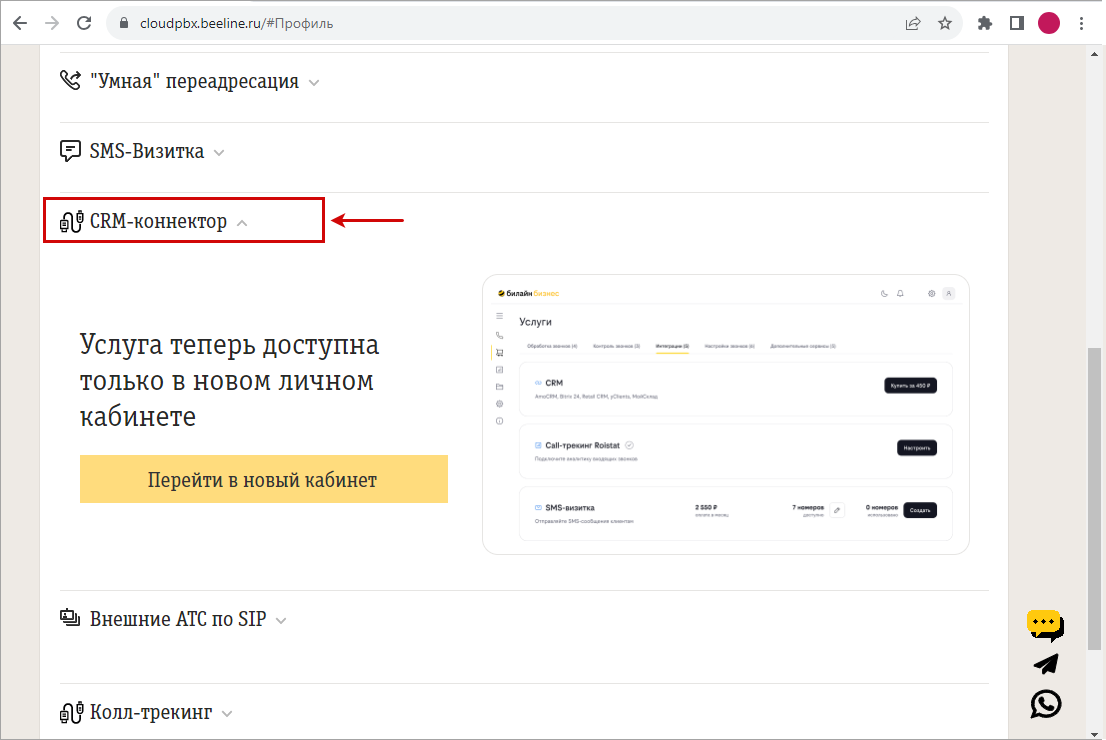
Task: Toggle the browser side panel
Action: [x=1016, y=23]
